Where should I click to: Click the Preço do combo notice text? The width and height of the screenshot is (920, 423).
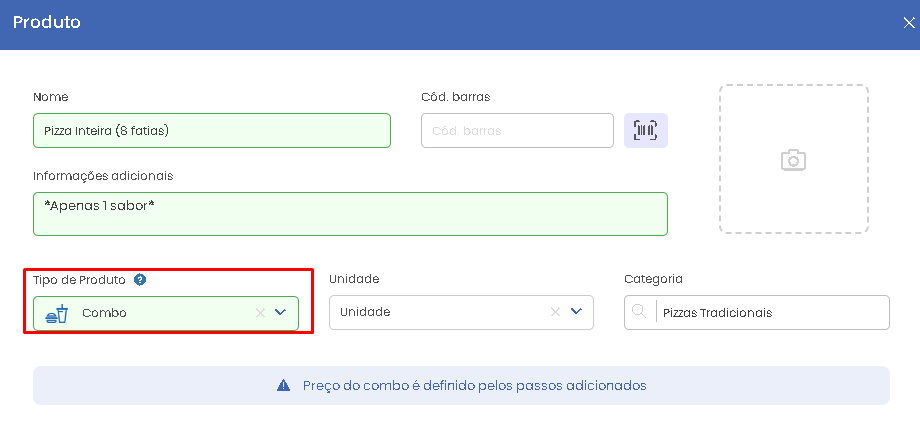pyautogui.click(x=475, y=385)
